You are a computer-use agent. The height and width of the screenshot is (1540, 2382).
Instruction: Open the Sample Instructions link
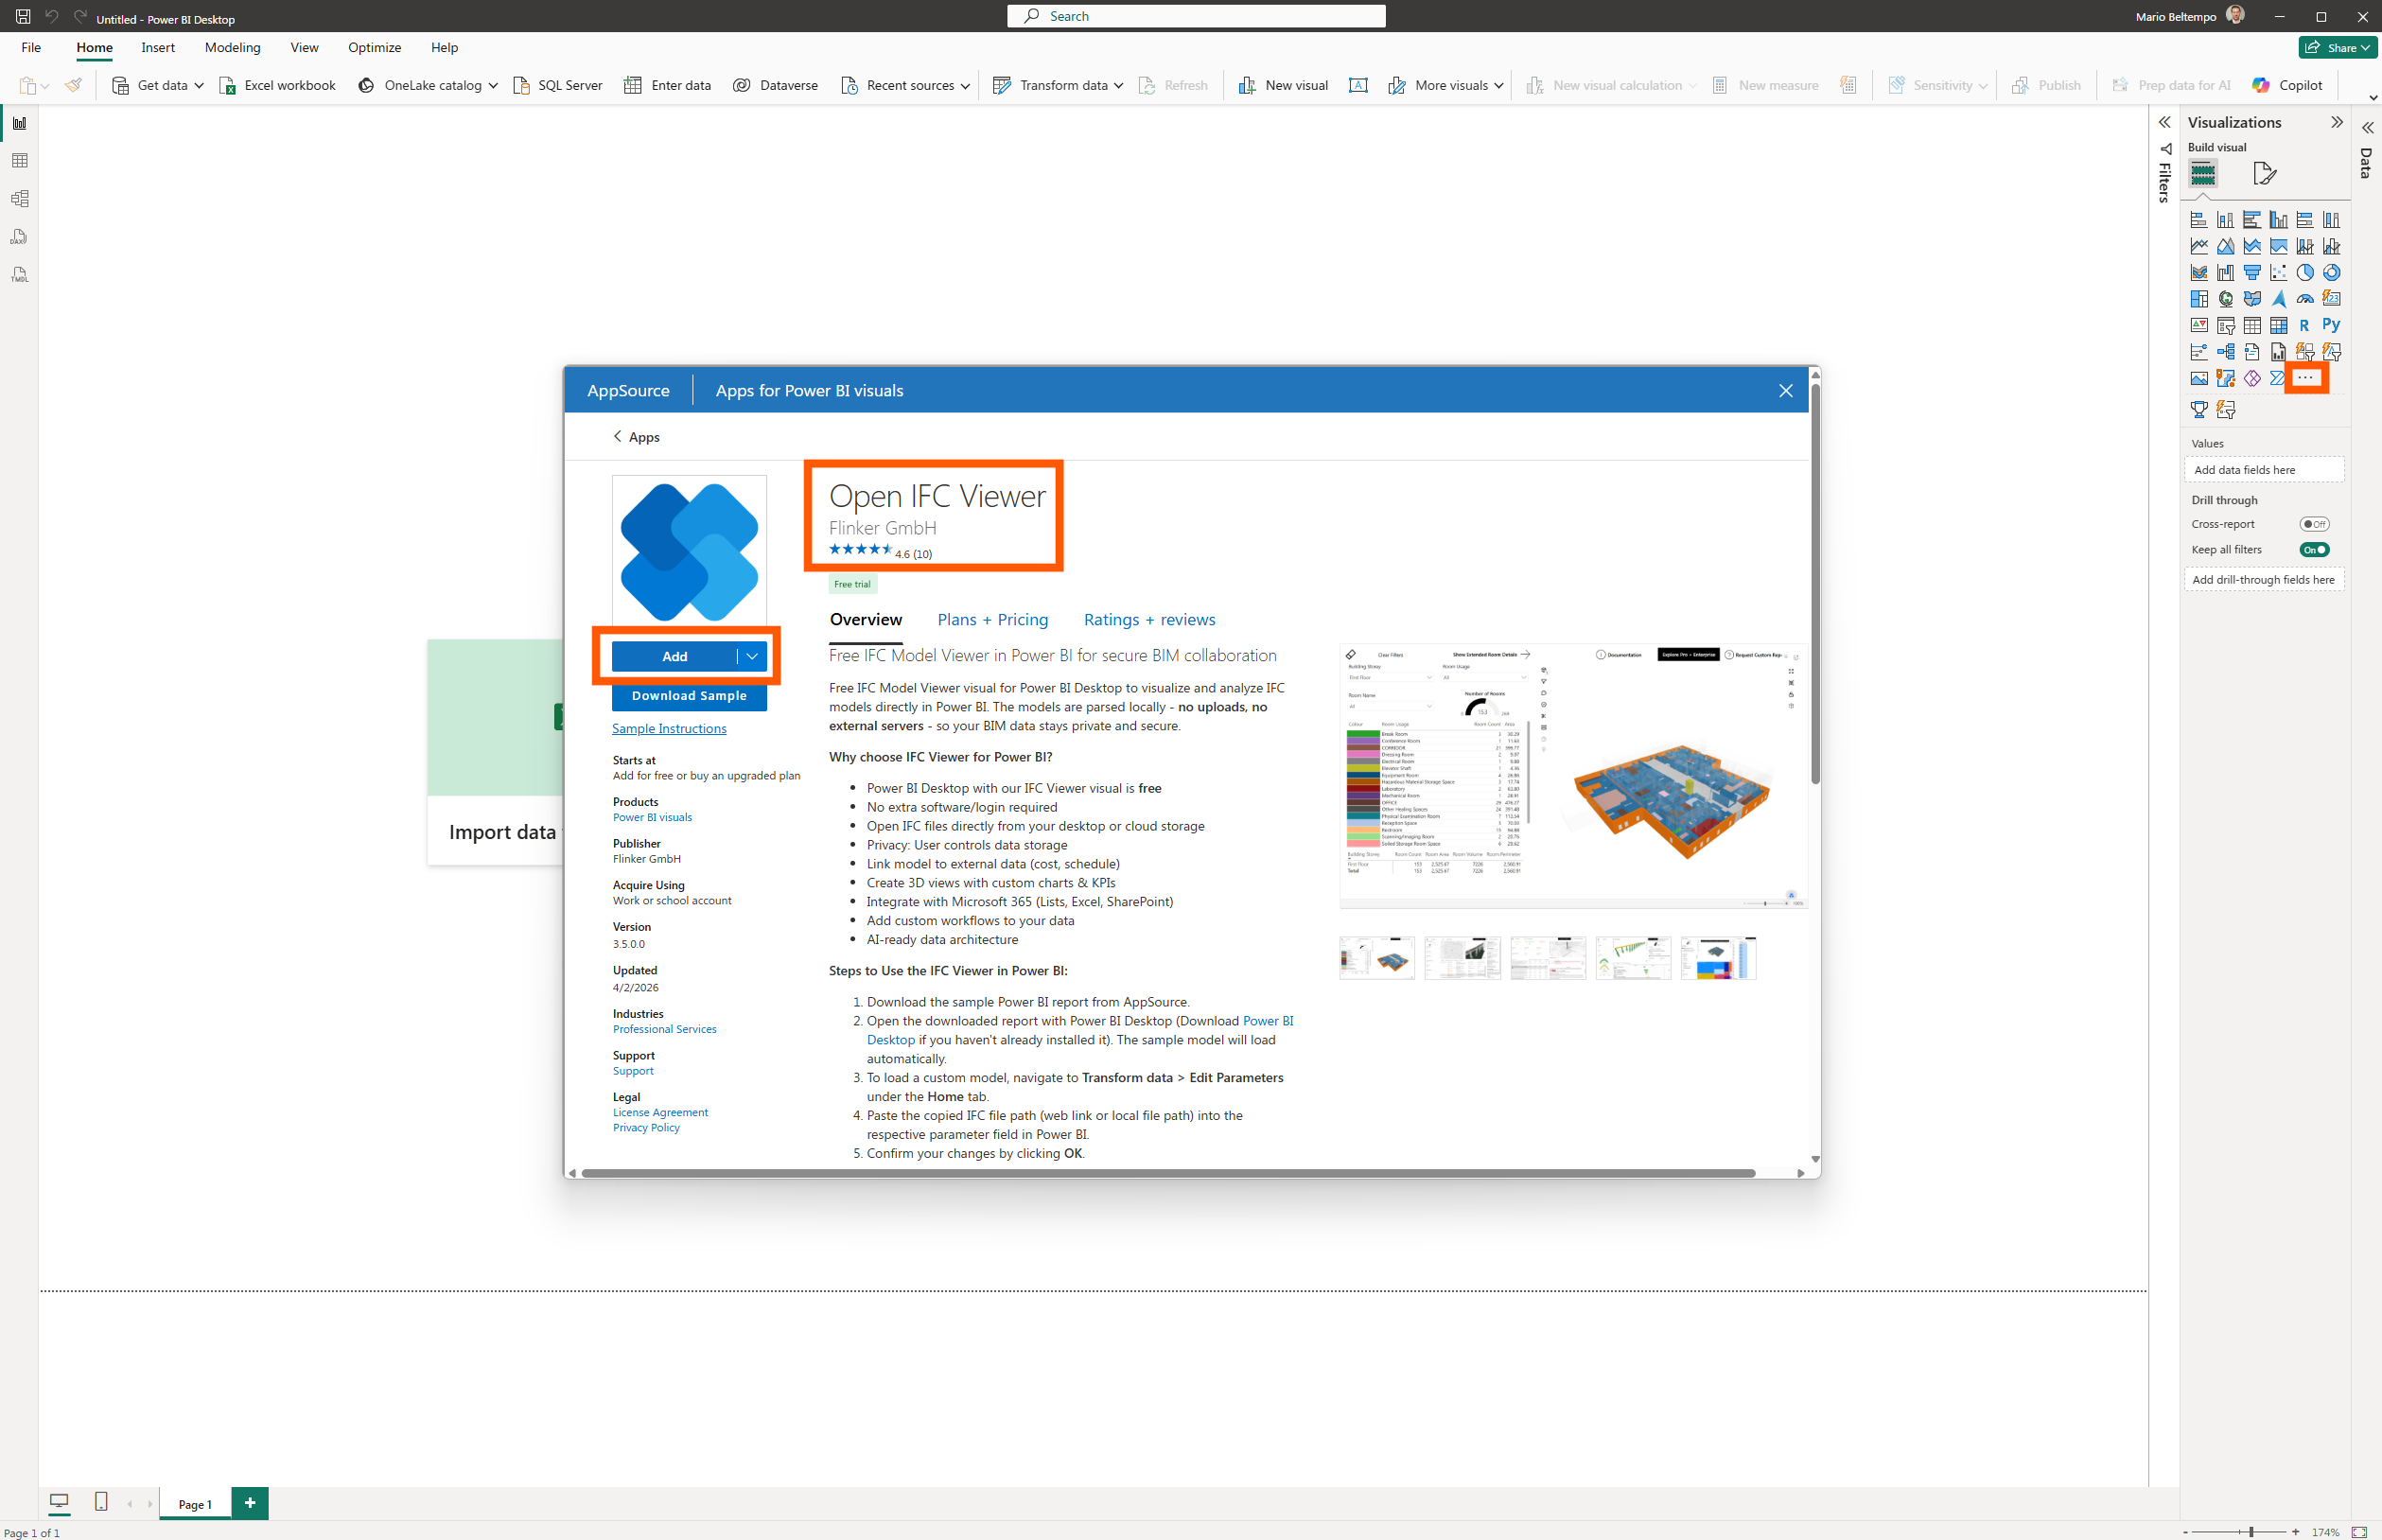(x=669, y=729)
